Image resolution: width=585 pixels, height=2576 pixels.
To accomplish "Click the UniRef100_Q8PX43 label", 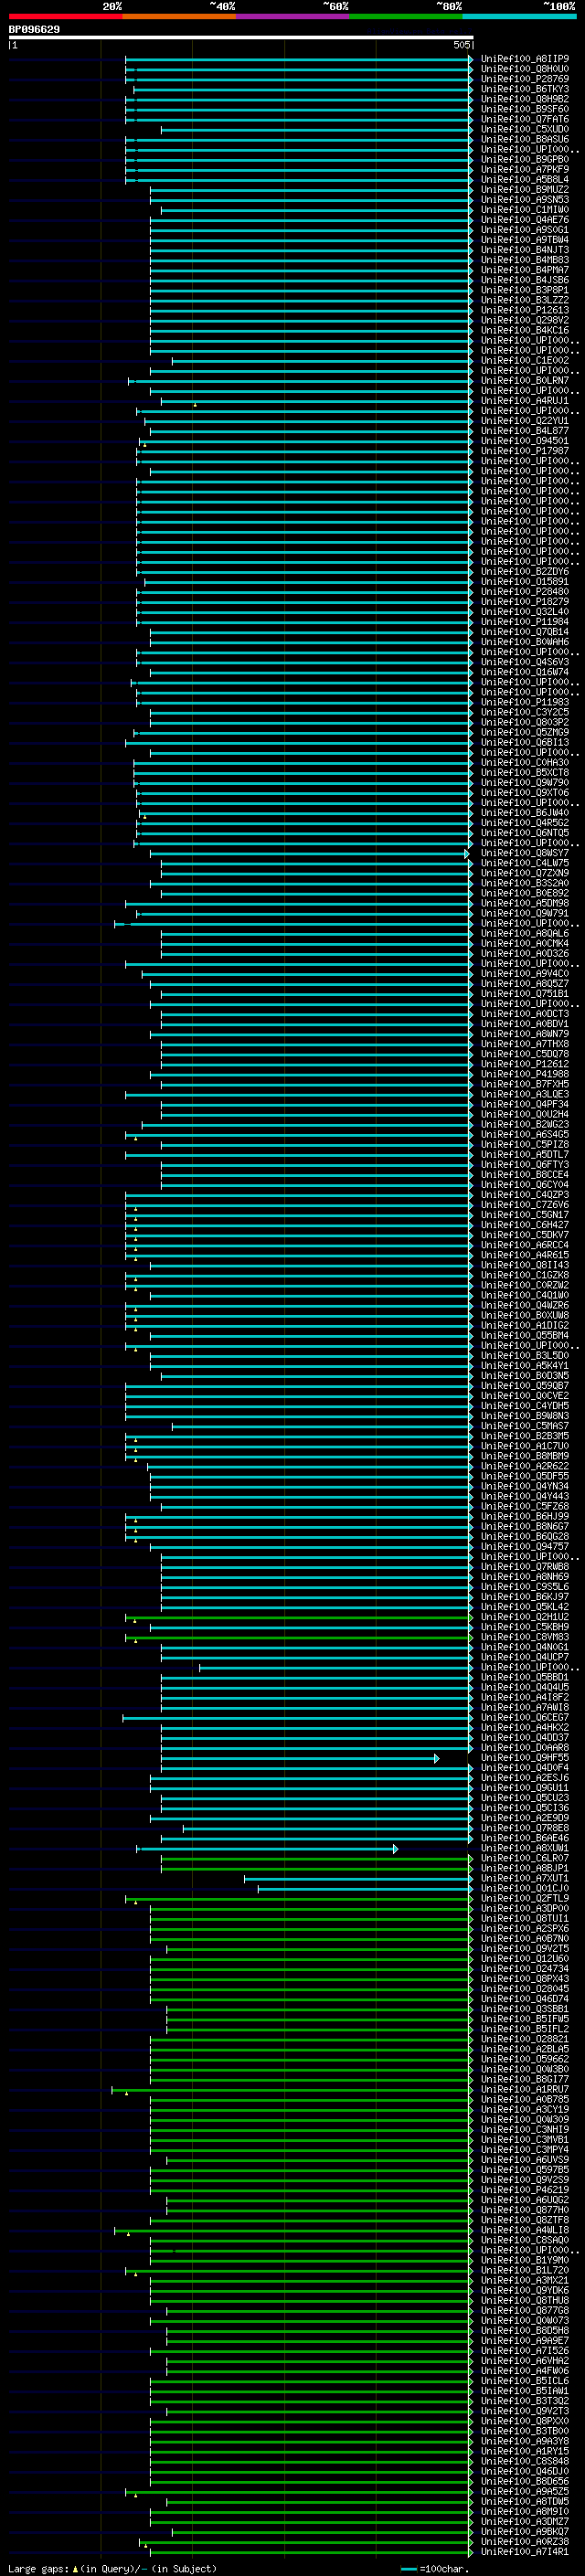I will tap(525, 1978).
